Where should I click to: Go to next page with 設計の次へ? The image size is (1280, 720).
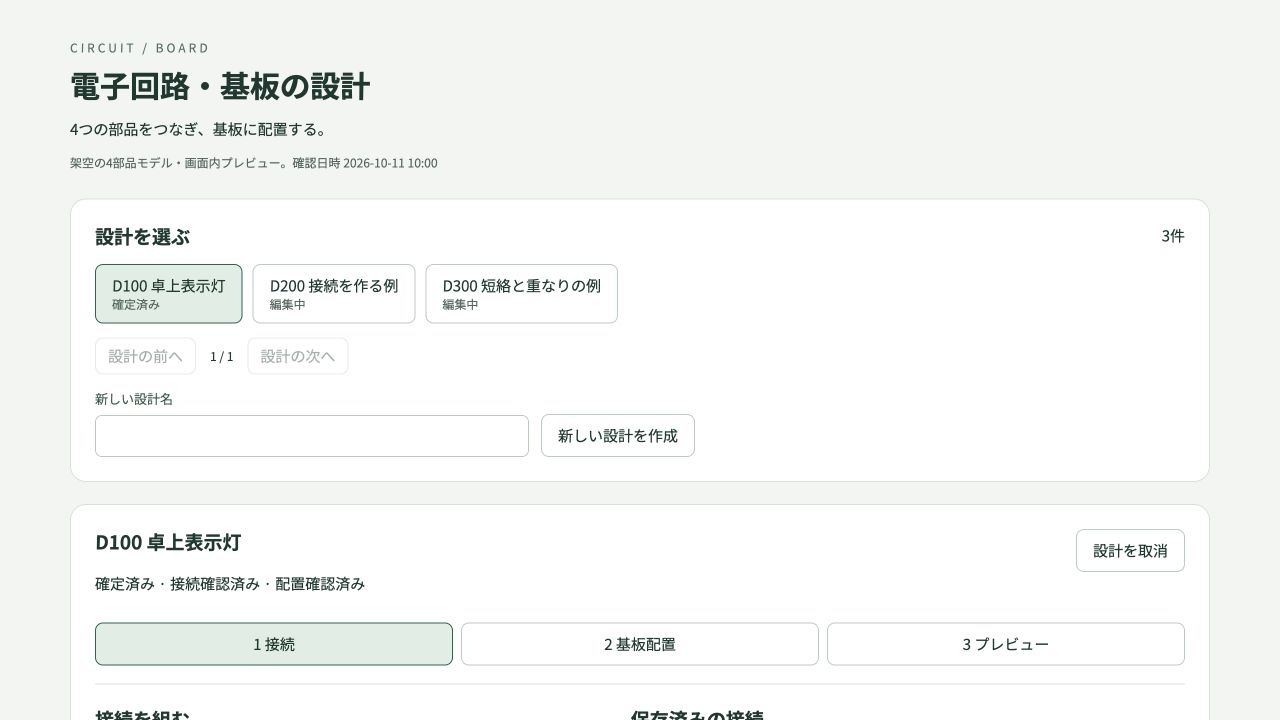298,356
